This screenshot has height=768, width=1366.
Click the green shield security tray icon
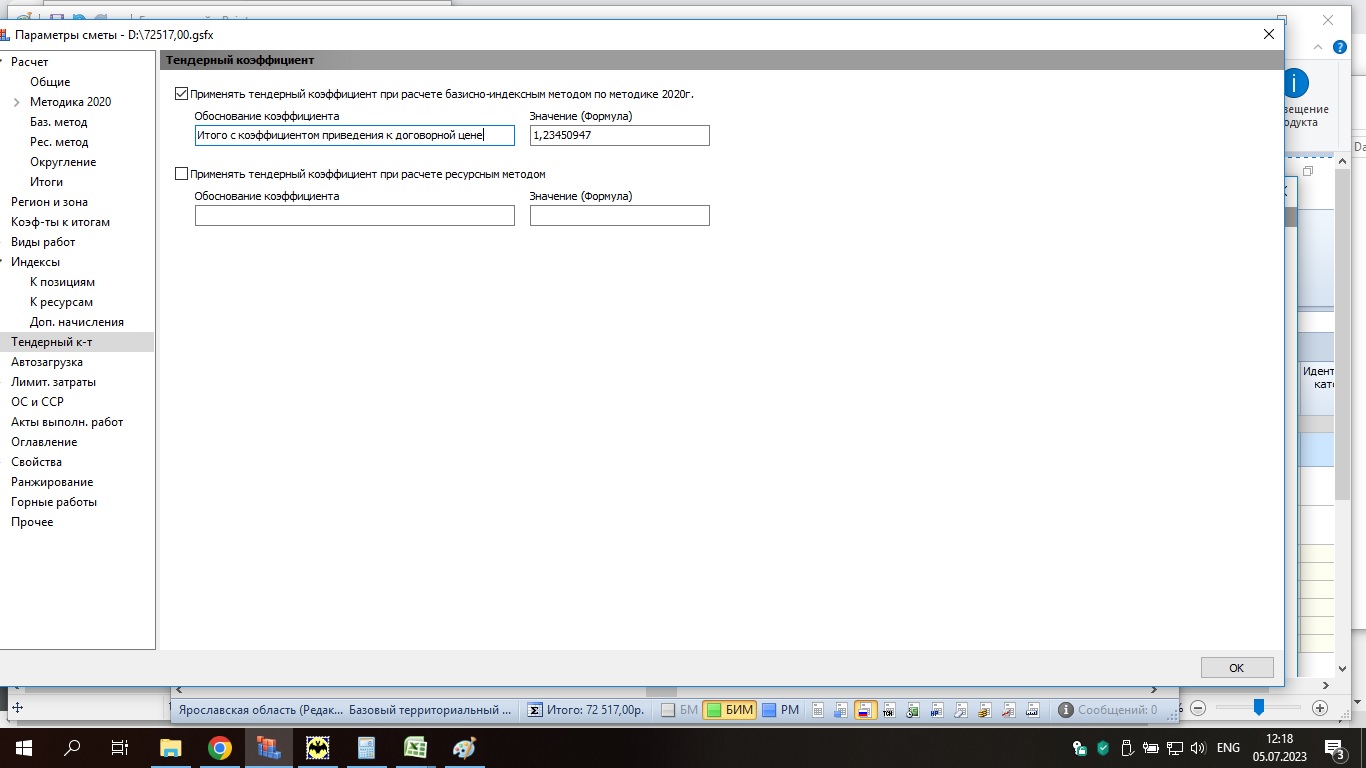point(1103,748)
